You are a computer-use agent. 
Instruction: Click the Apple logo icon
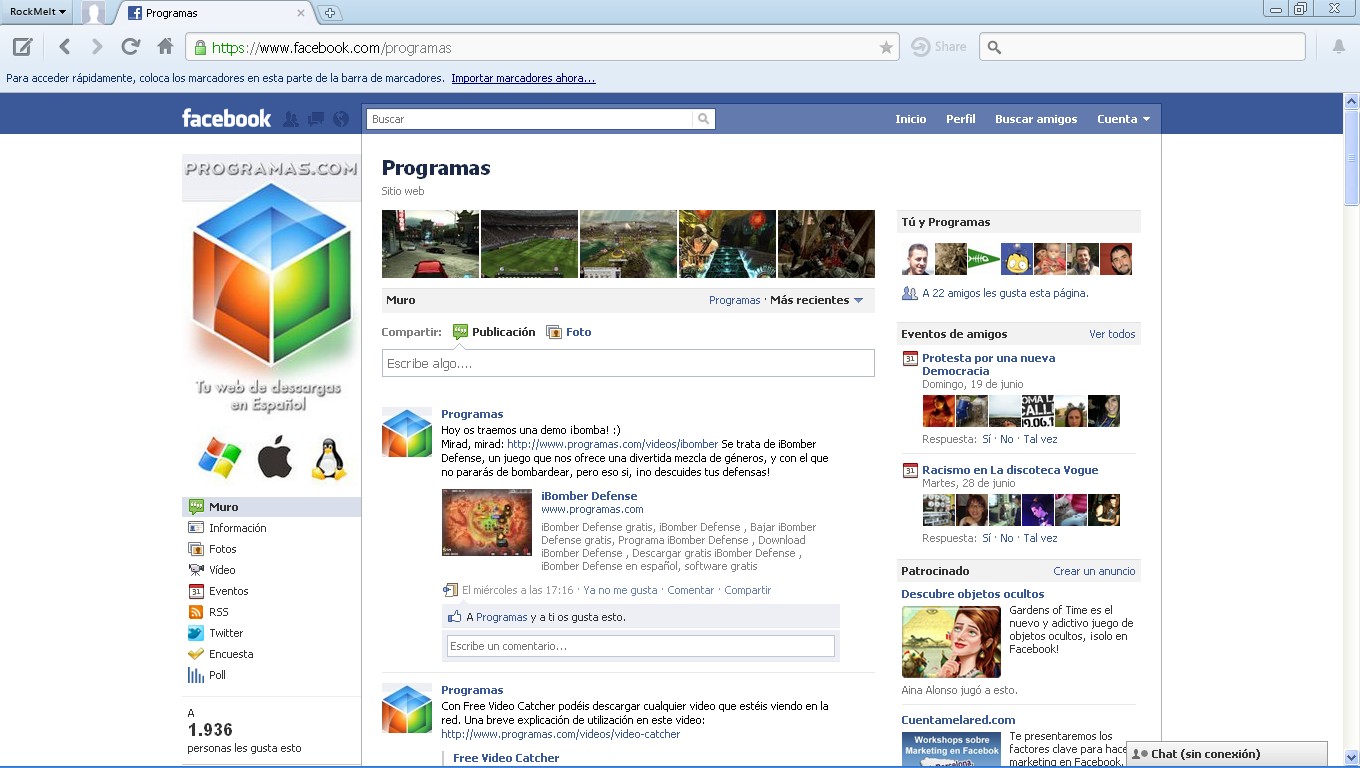[x=275, y=459]
